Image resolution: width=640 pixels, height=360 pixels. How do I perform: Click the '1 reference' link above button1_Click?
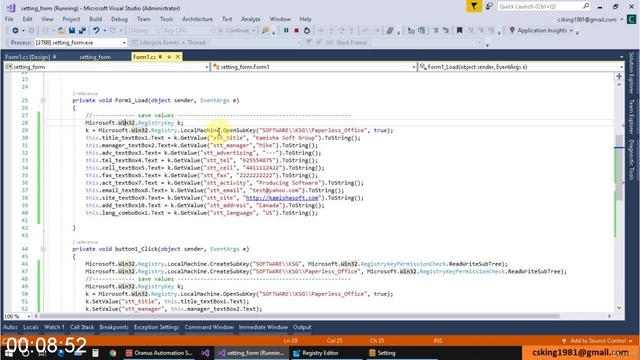point(85,242)
